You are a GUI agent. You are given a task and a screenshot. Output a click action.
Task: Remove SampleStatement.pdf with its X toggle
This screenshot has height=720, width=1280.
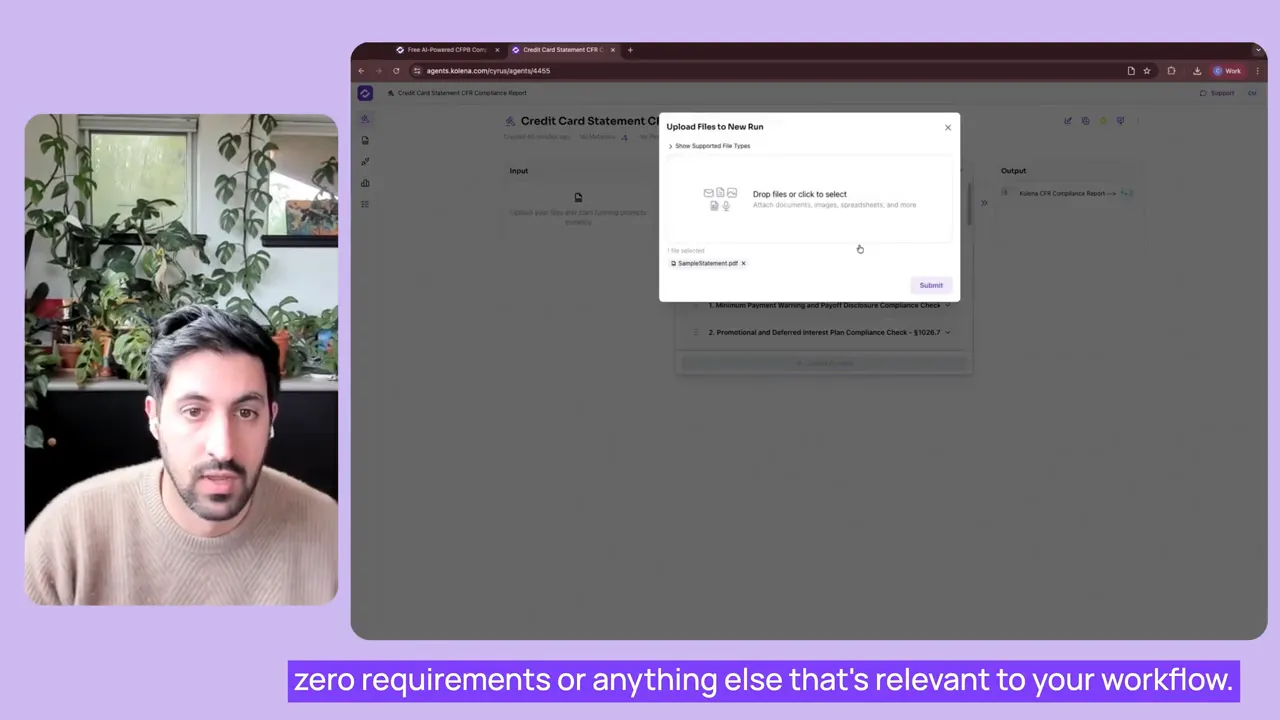pos(743,263)
